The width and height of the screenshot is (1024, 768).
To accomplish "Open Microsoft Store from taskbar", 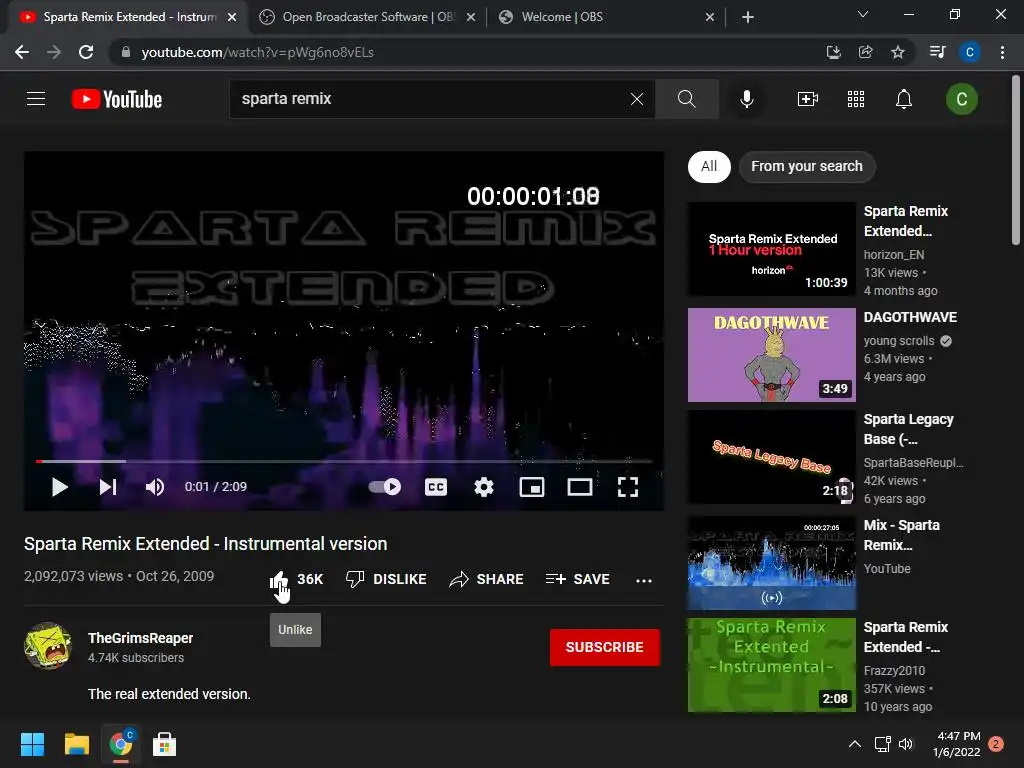I will click(x=164, y=744).
